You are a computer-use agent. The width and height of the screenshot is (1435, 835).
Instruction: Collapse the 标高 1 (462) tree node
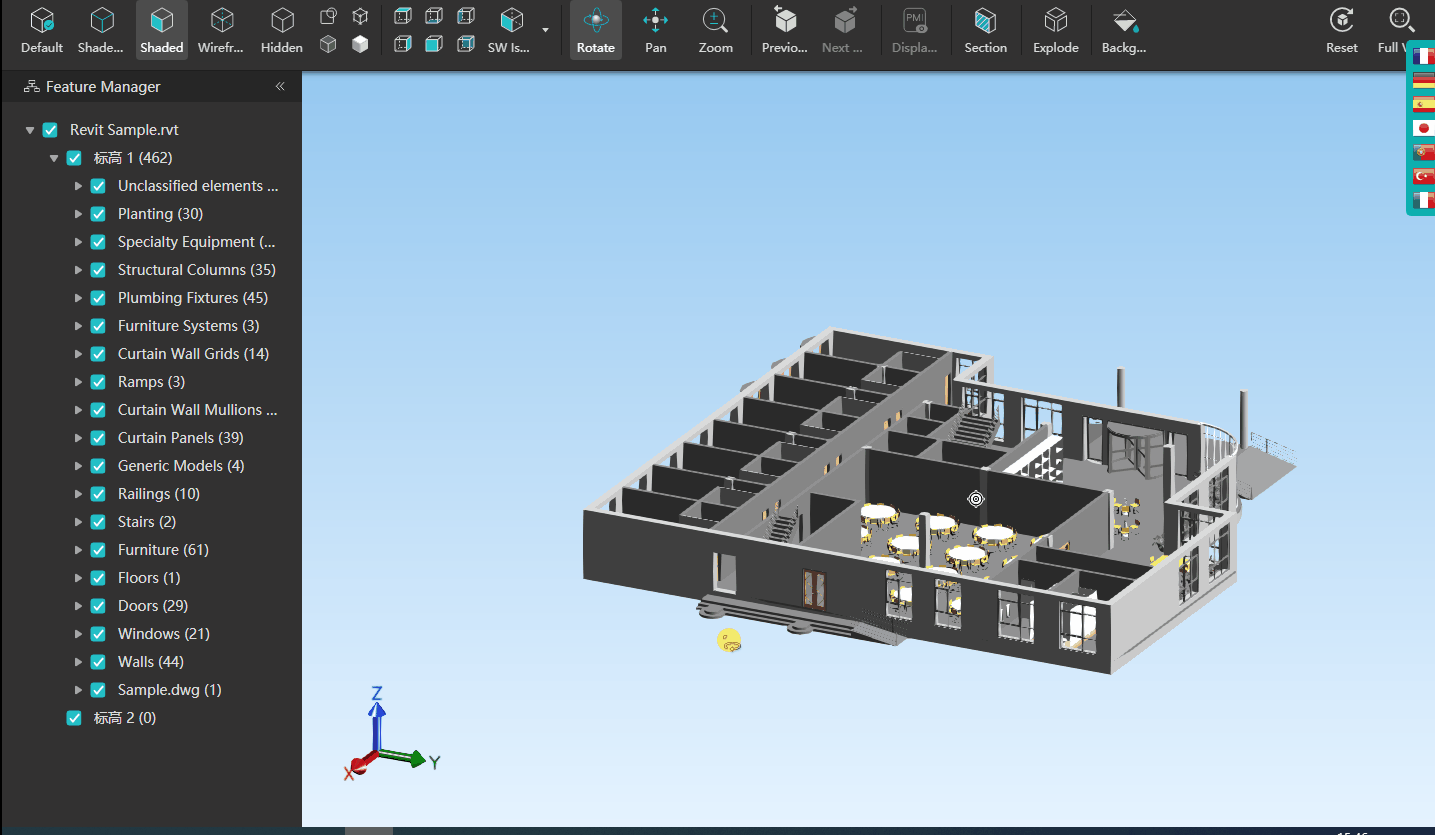click(x=54, y=158)
